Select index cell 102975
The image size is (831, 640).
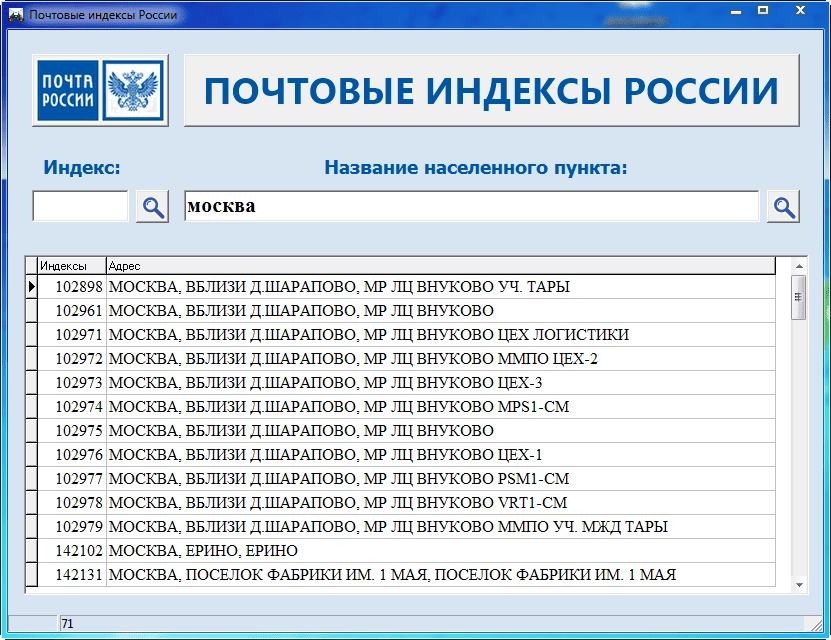click(x=72, y=431)
